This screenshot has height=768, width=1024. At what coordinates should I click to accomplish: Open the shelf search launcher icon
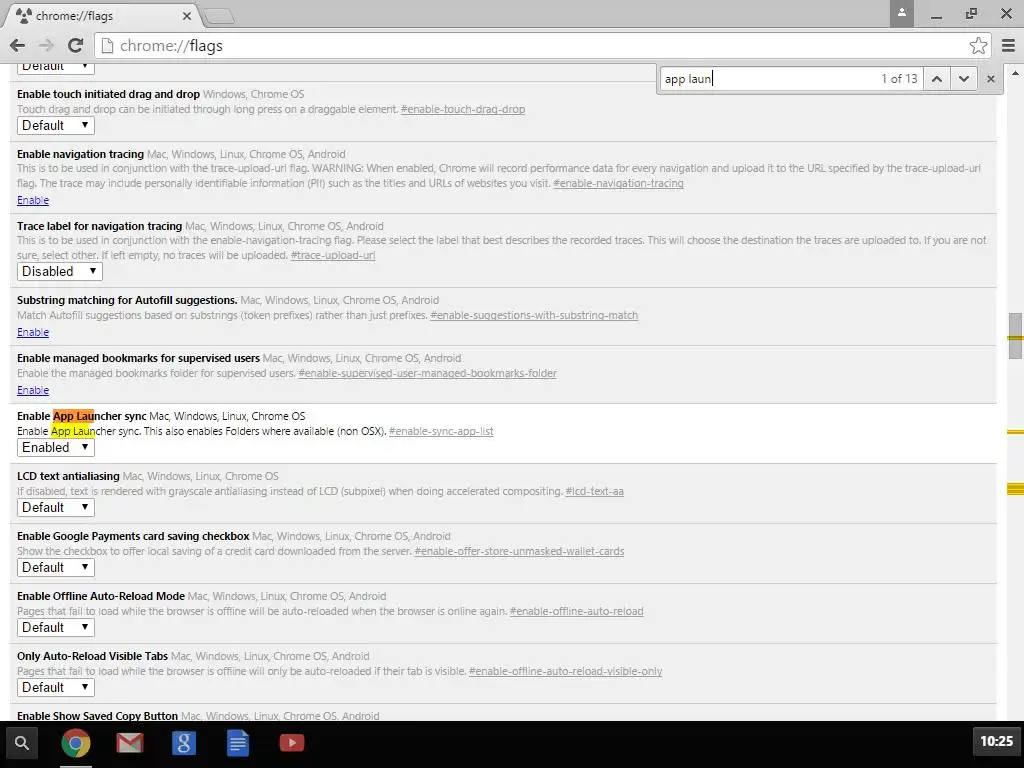point(22,743)
